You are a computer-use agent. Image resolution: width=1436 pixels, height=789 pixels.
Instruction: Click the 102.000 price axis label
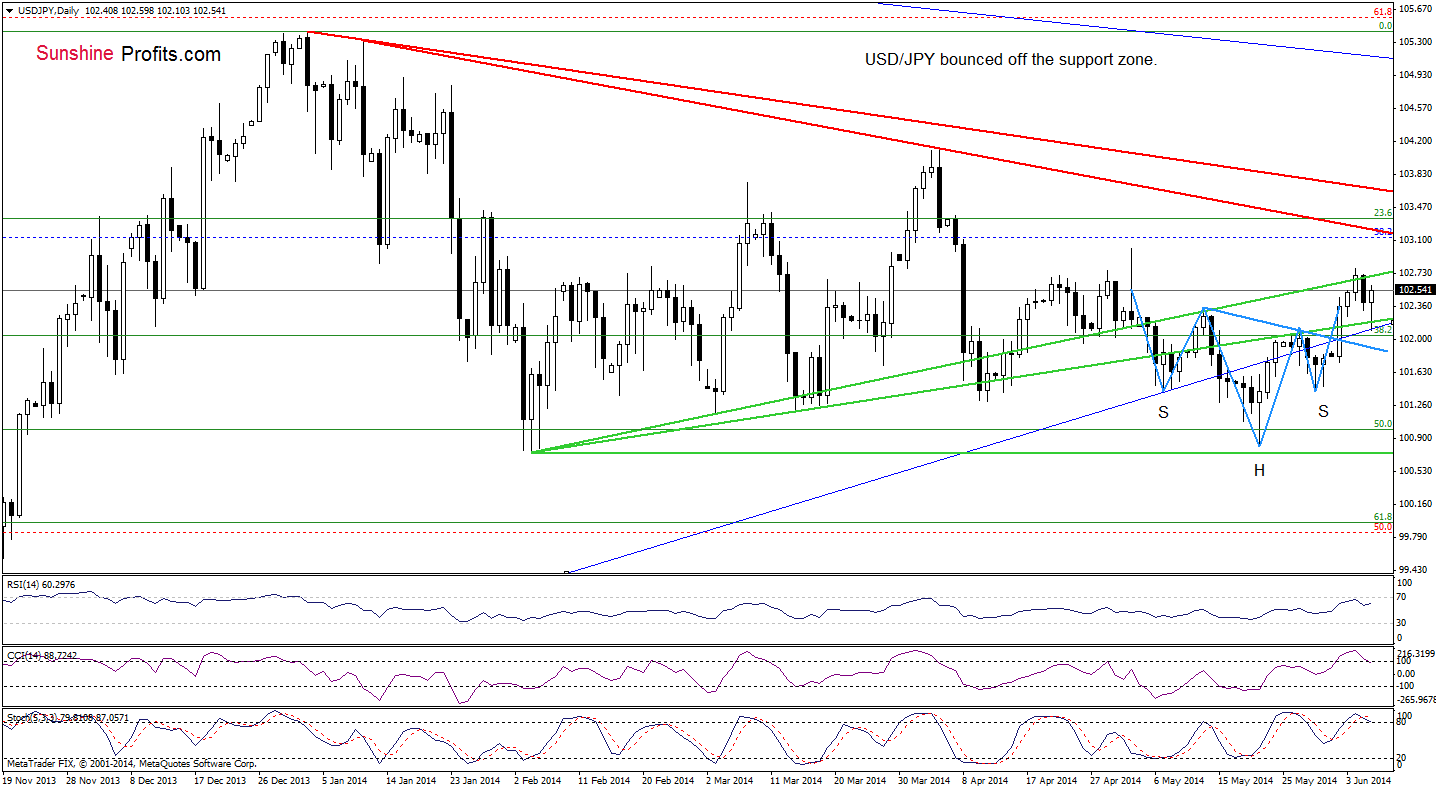1415,339
